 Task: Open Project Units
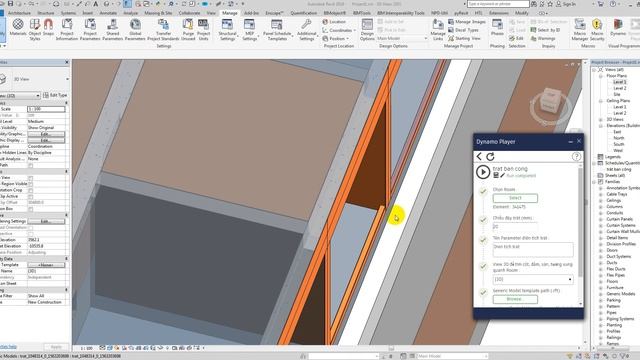[x=203, y=29]
